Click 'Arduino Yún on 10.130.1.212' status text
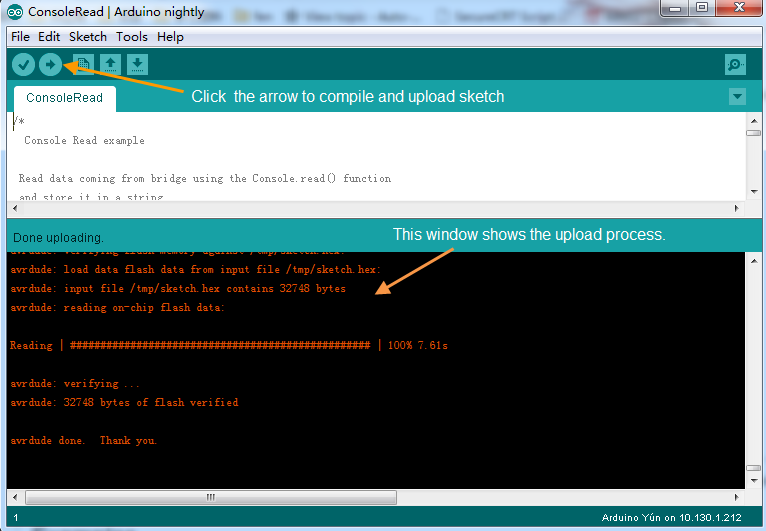 pos(672,518)
